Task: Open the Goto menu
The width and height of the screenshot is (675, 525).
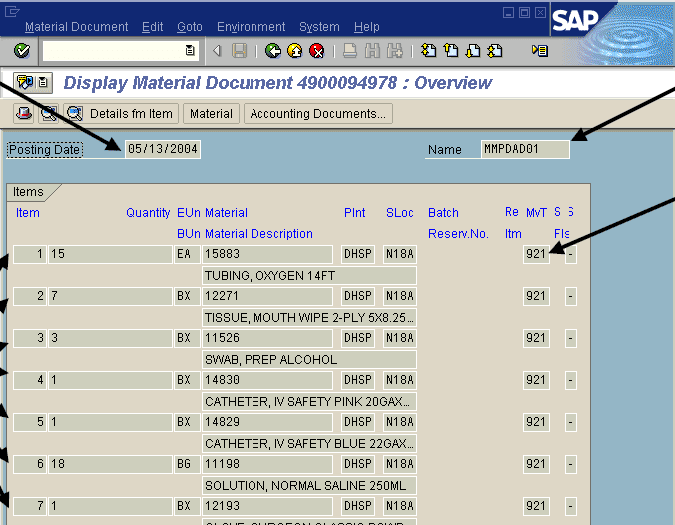Action: coord(189,27)
